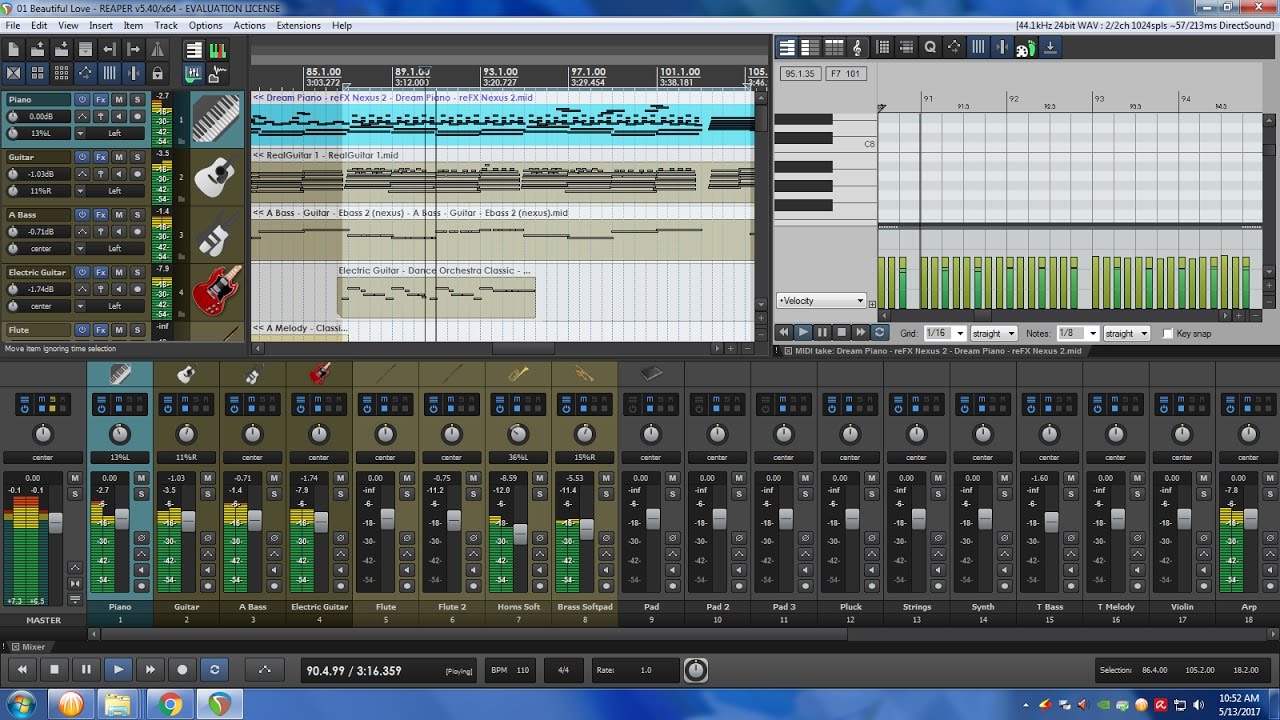1280x720 pixels.
Task: Toggle the metronome in the main toolbar
Action: point(157,49)
